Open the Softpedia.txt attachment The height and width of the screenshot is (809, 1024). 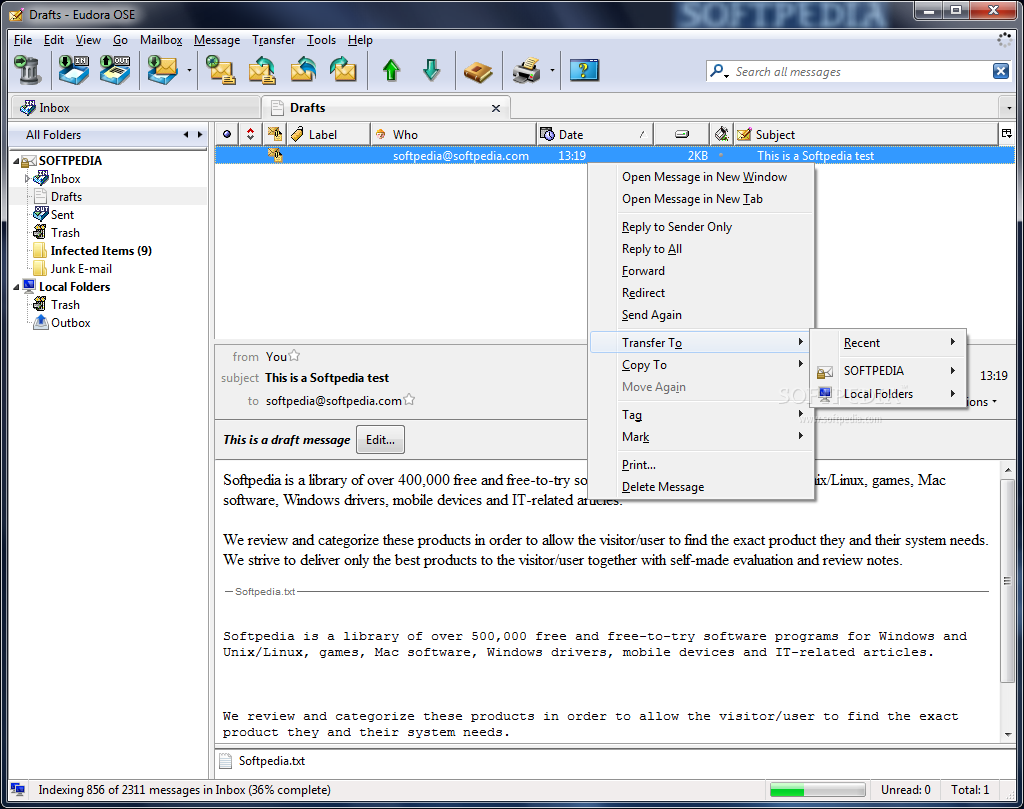point(263,761)
